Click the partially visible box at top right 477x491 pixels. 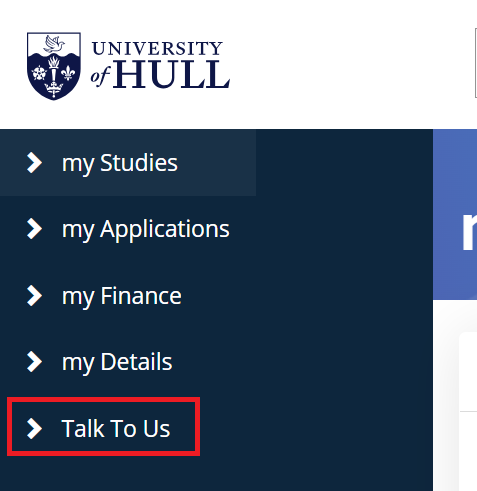(476, 63)
